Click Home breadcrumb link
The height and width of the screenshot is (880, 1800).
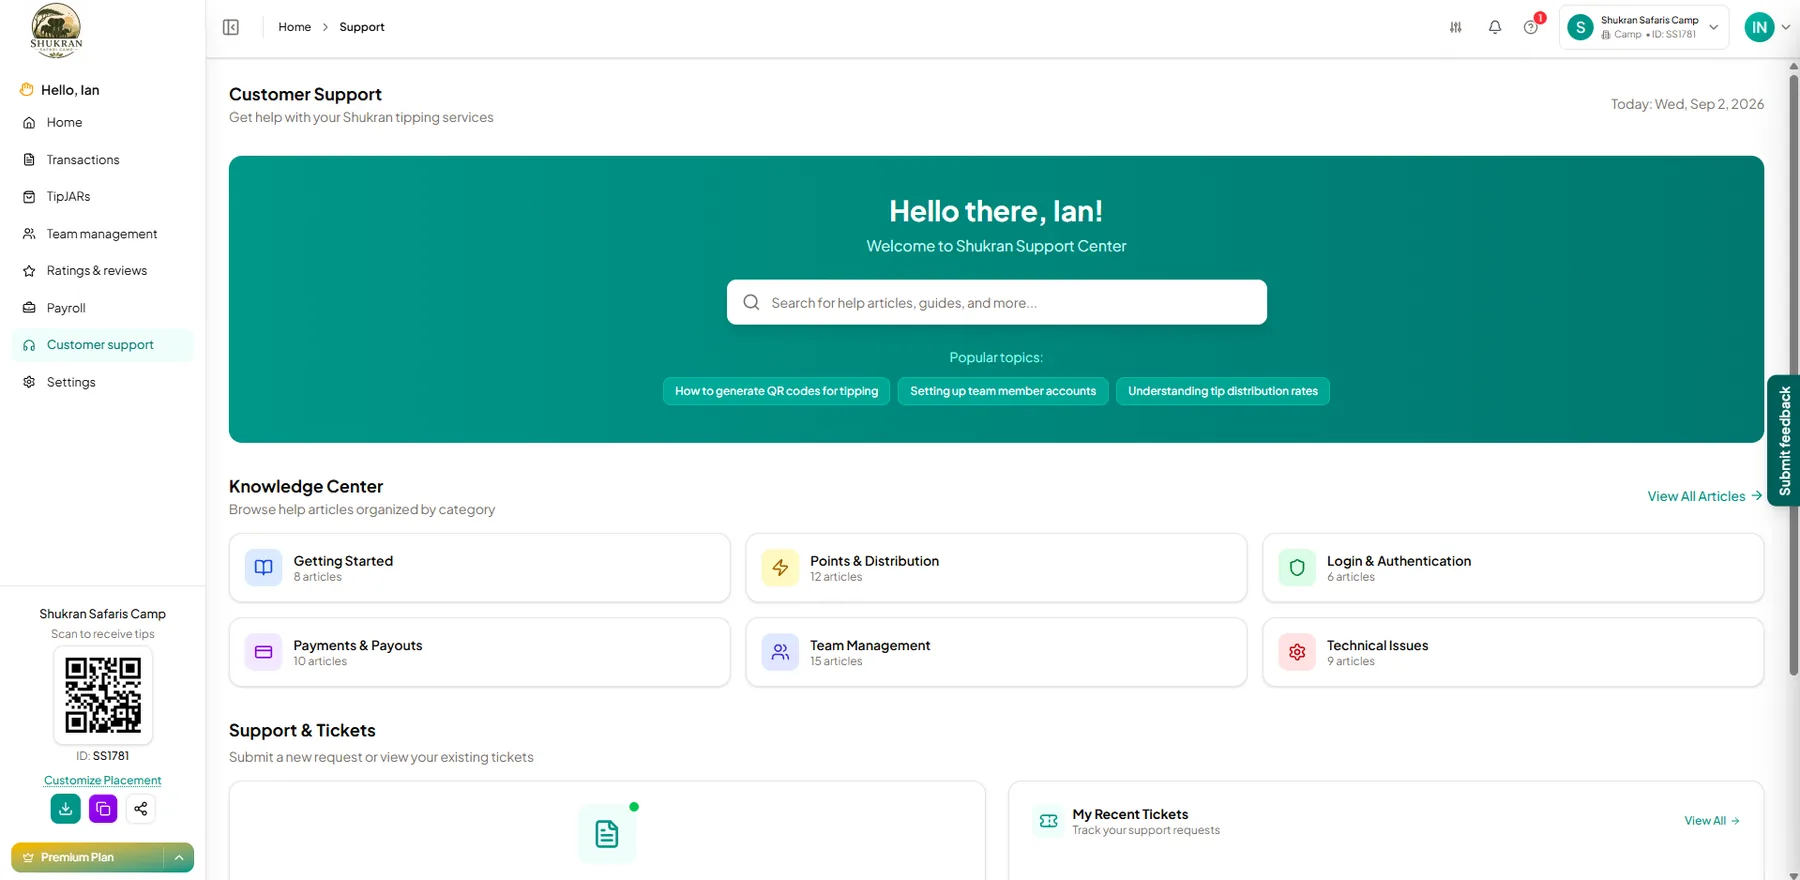294,27
